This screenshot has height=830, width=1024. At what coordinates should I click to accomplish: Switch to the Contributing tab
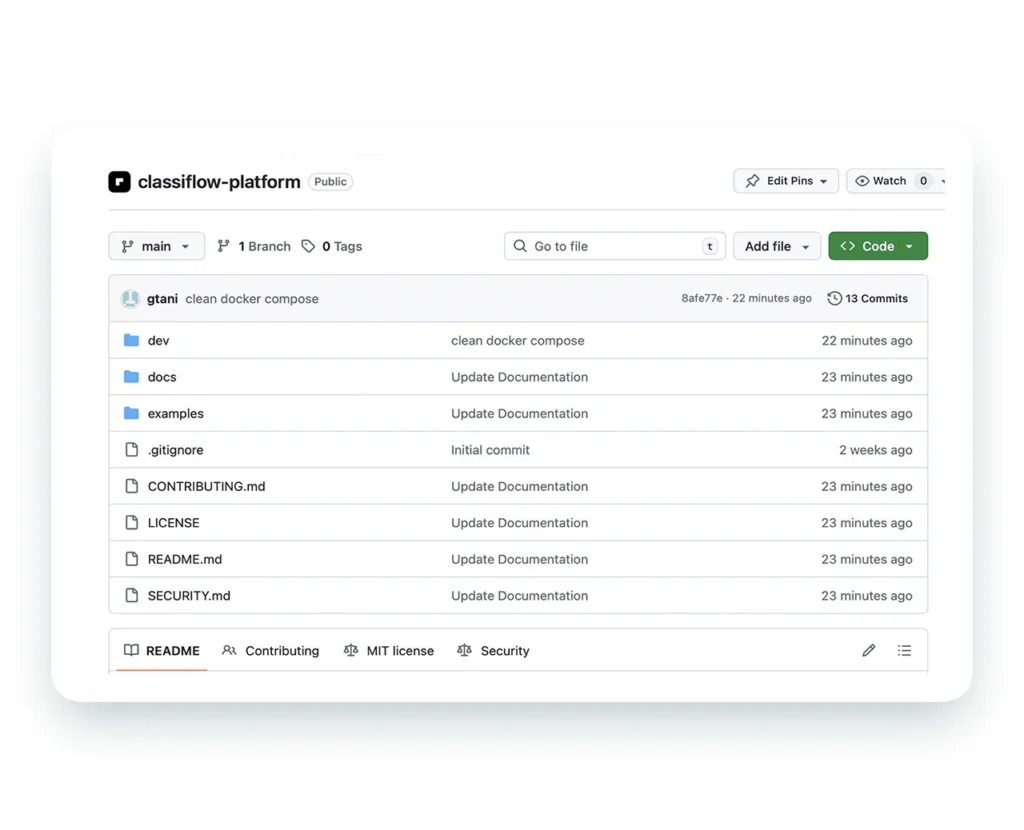(271, 651)
